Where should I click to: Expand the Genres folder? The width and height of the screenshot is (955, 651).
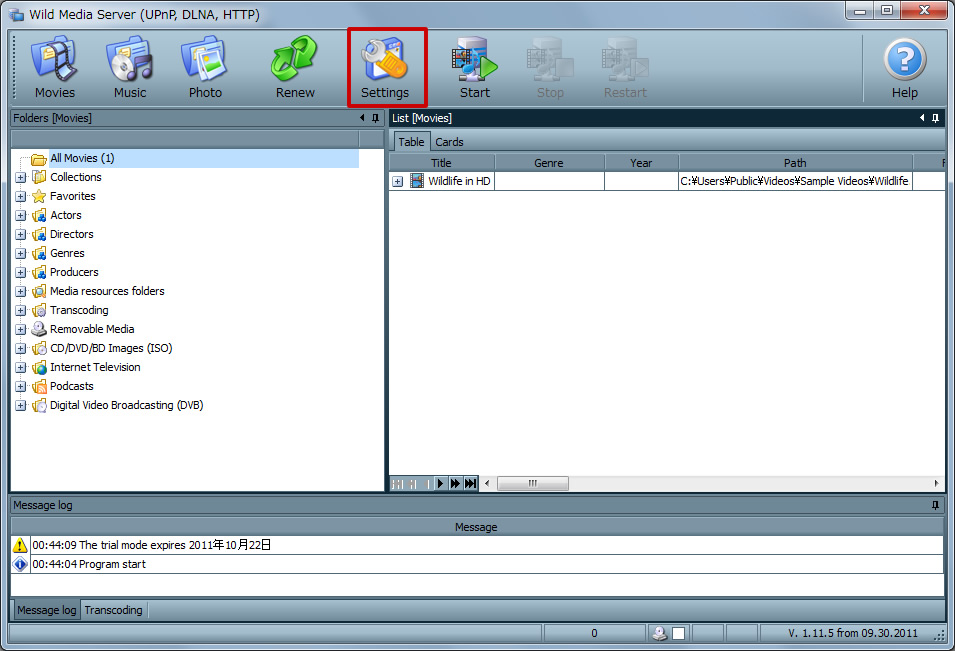pos(21,253)
